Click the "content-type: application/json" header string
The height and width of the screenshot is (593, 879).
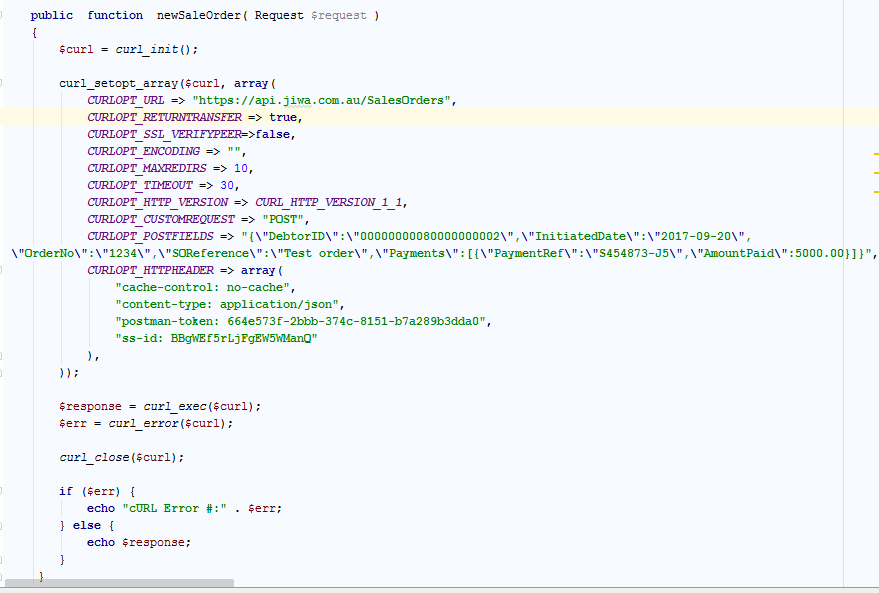pyautogui.click(x=226, y=304)
